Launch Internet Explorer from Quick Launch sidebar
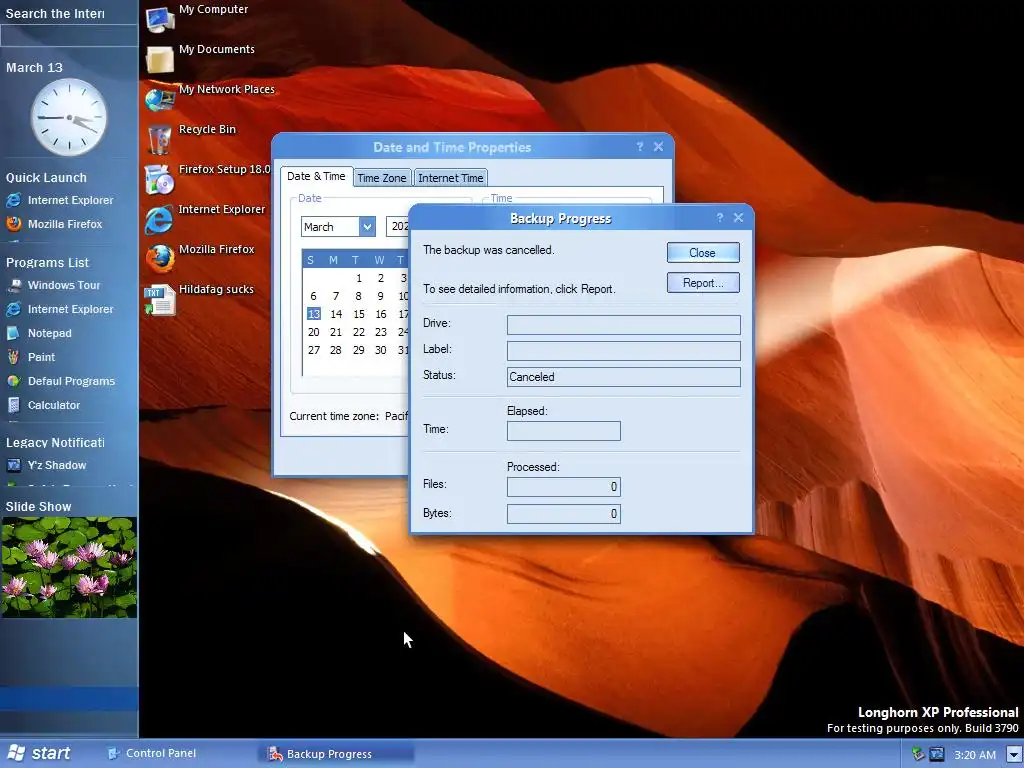The width and height of the screenshot is (1024, 768). point(59,200)
